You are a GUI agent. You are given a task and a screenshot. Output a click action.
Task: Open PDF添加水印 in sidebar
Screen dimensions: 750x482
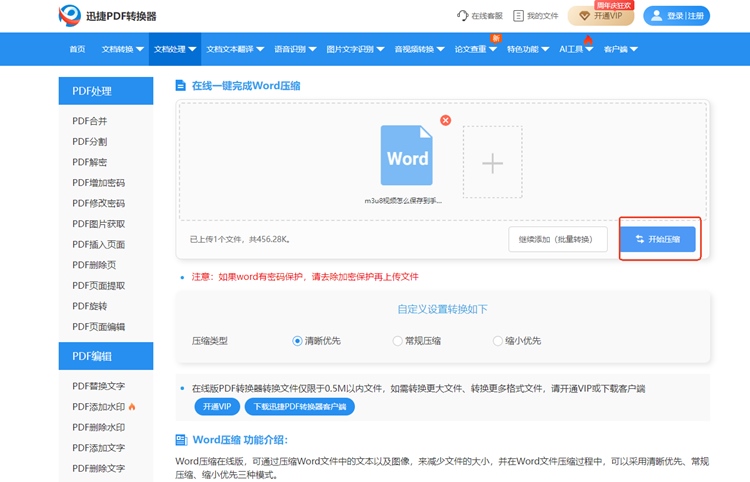pos(99,406)
